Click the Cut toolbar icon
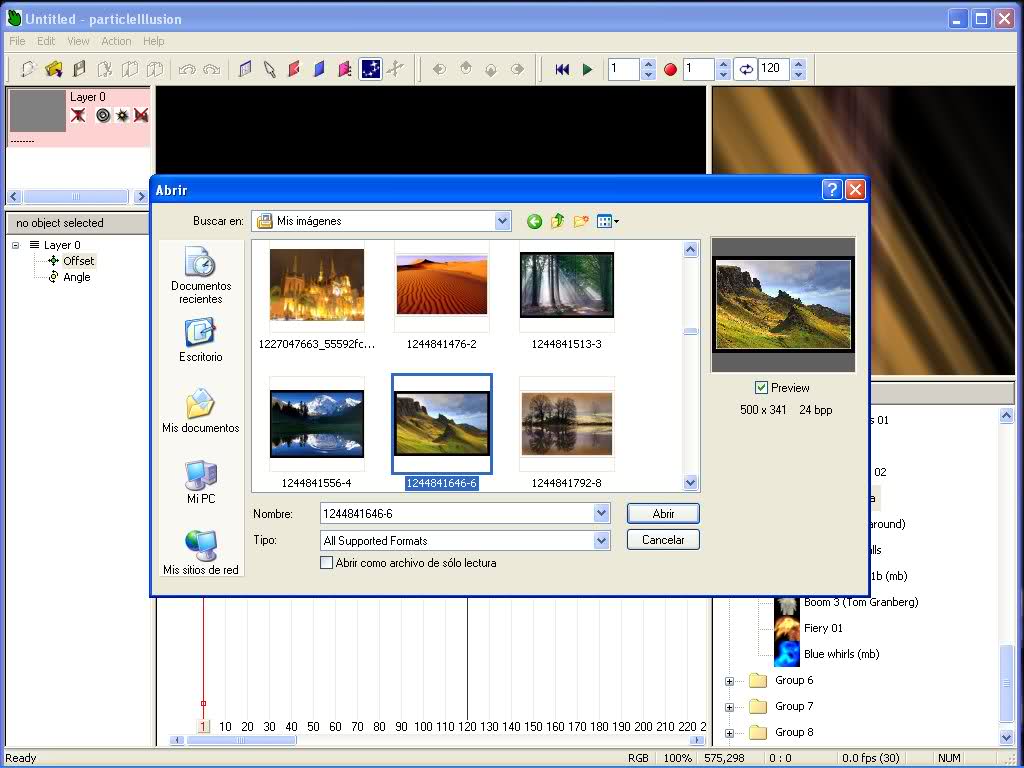The height and width of the screenshot is (768, 1024). (104, 69)
